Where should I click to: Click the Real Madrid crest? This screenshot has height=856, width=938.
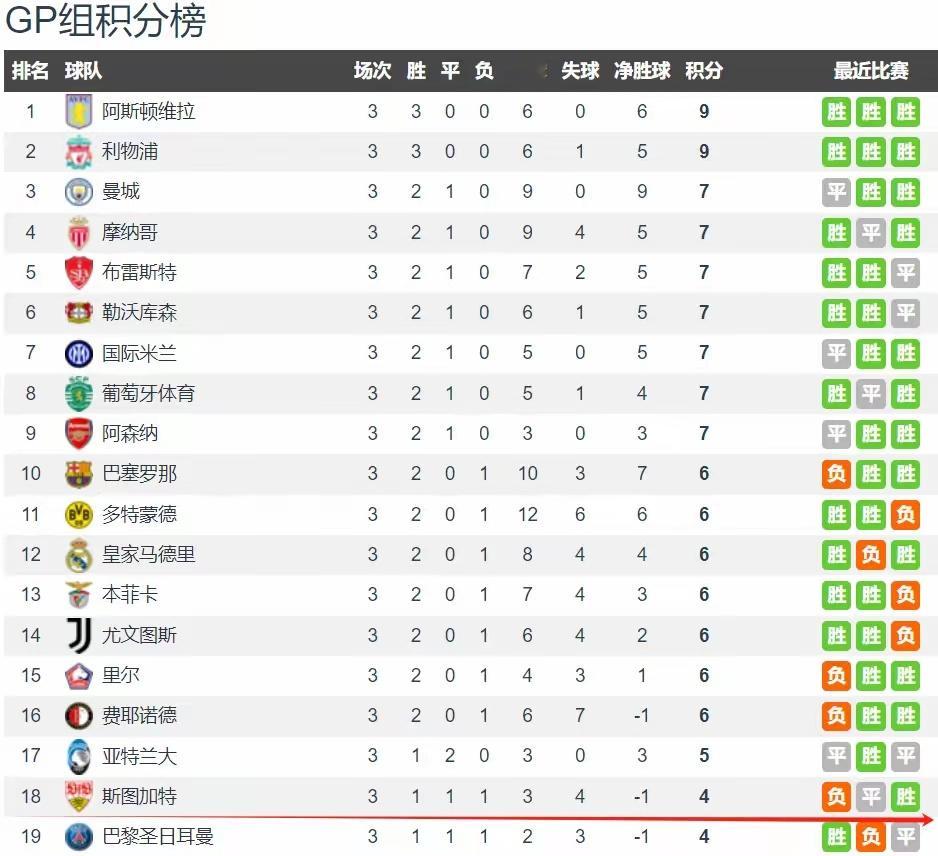(78, 555)
